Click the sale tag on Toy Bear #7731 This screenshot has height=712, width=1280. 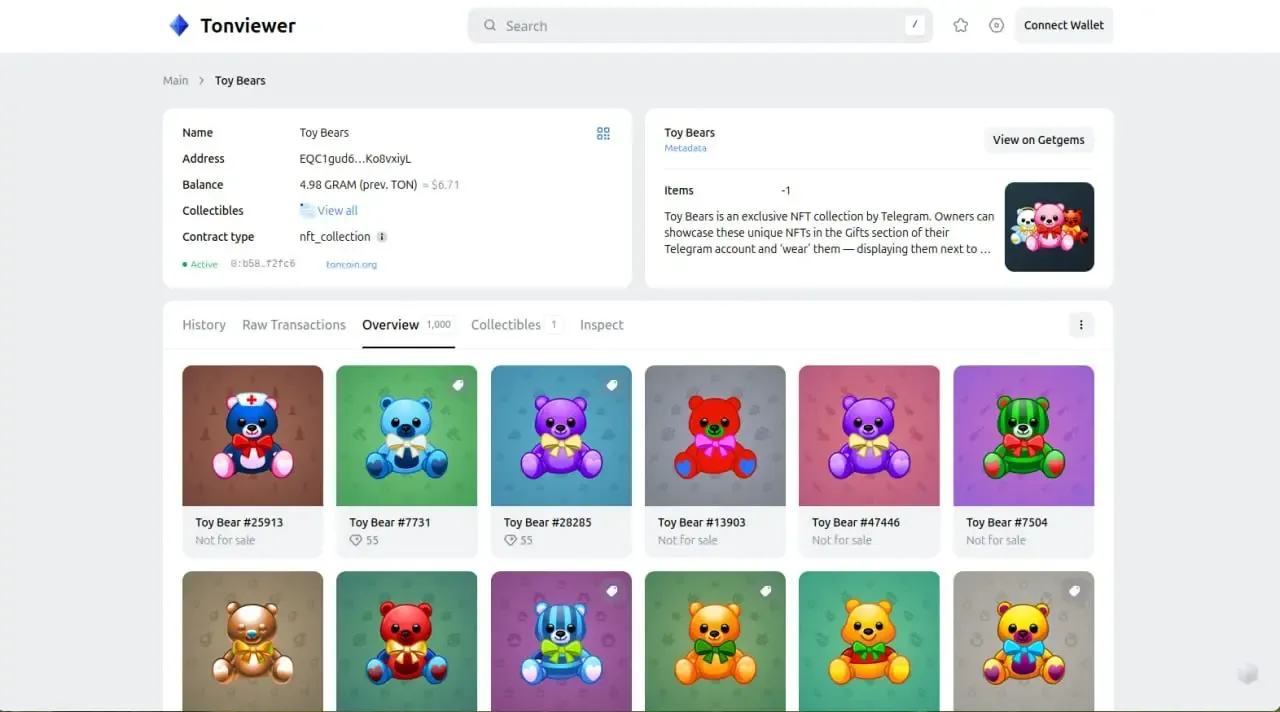point(458,385)
